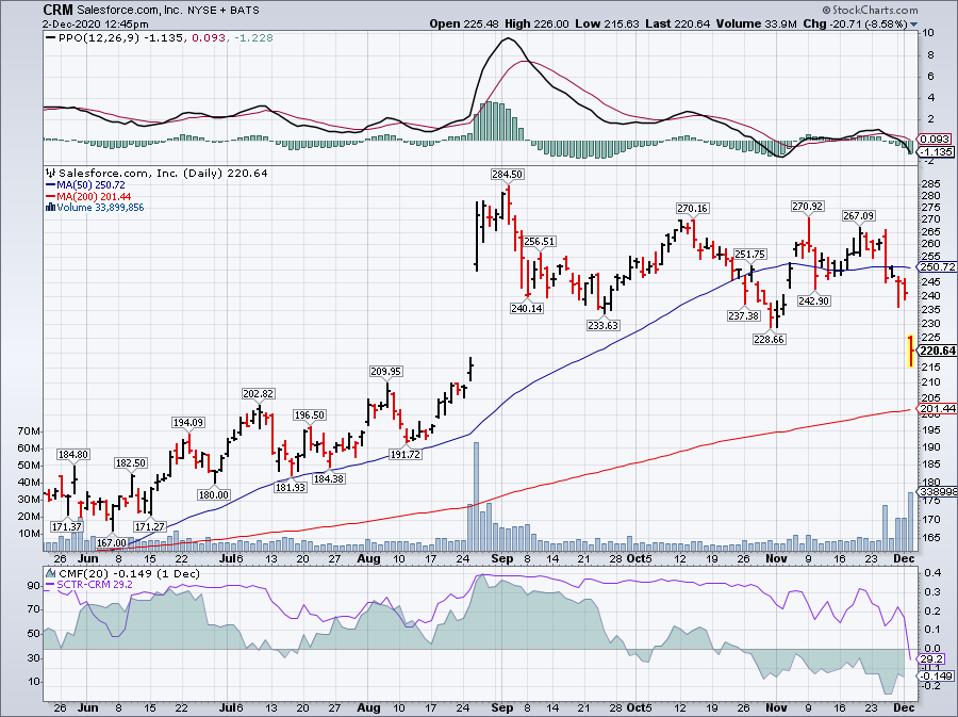Viewport: 958px width, 717px height.
Task: Click the MA(200) 201.44 legend entry
Action: (89, 197)
